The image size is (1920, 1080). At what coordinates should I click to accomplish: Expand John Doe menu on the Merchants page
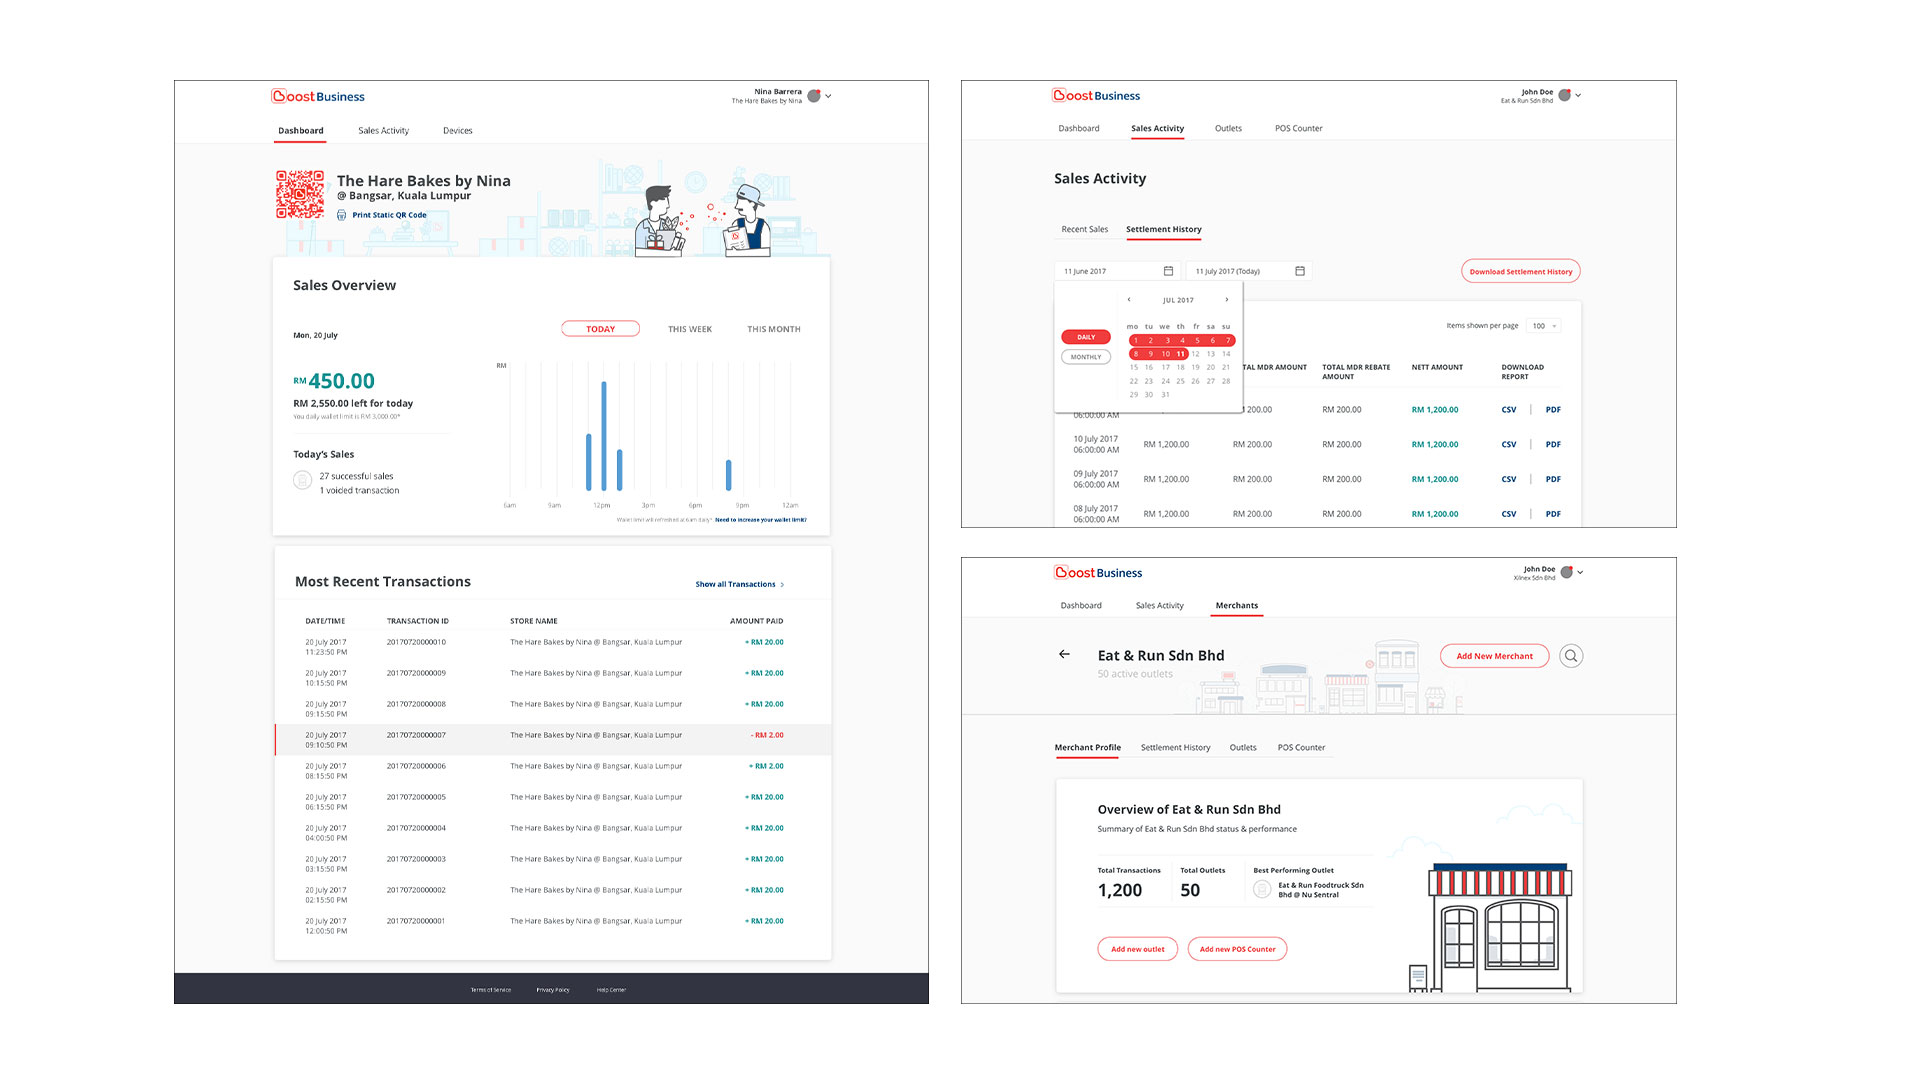[x=1580, y=572]
